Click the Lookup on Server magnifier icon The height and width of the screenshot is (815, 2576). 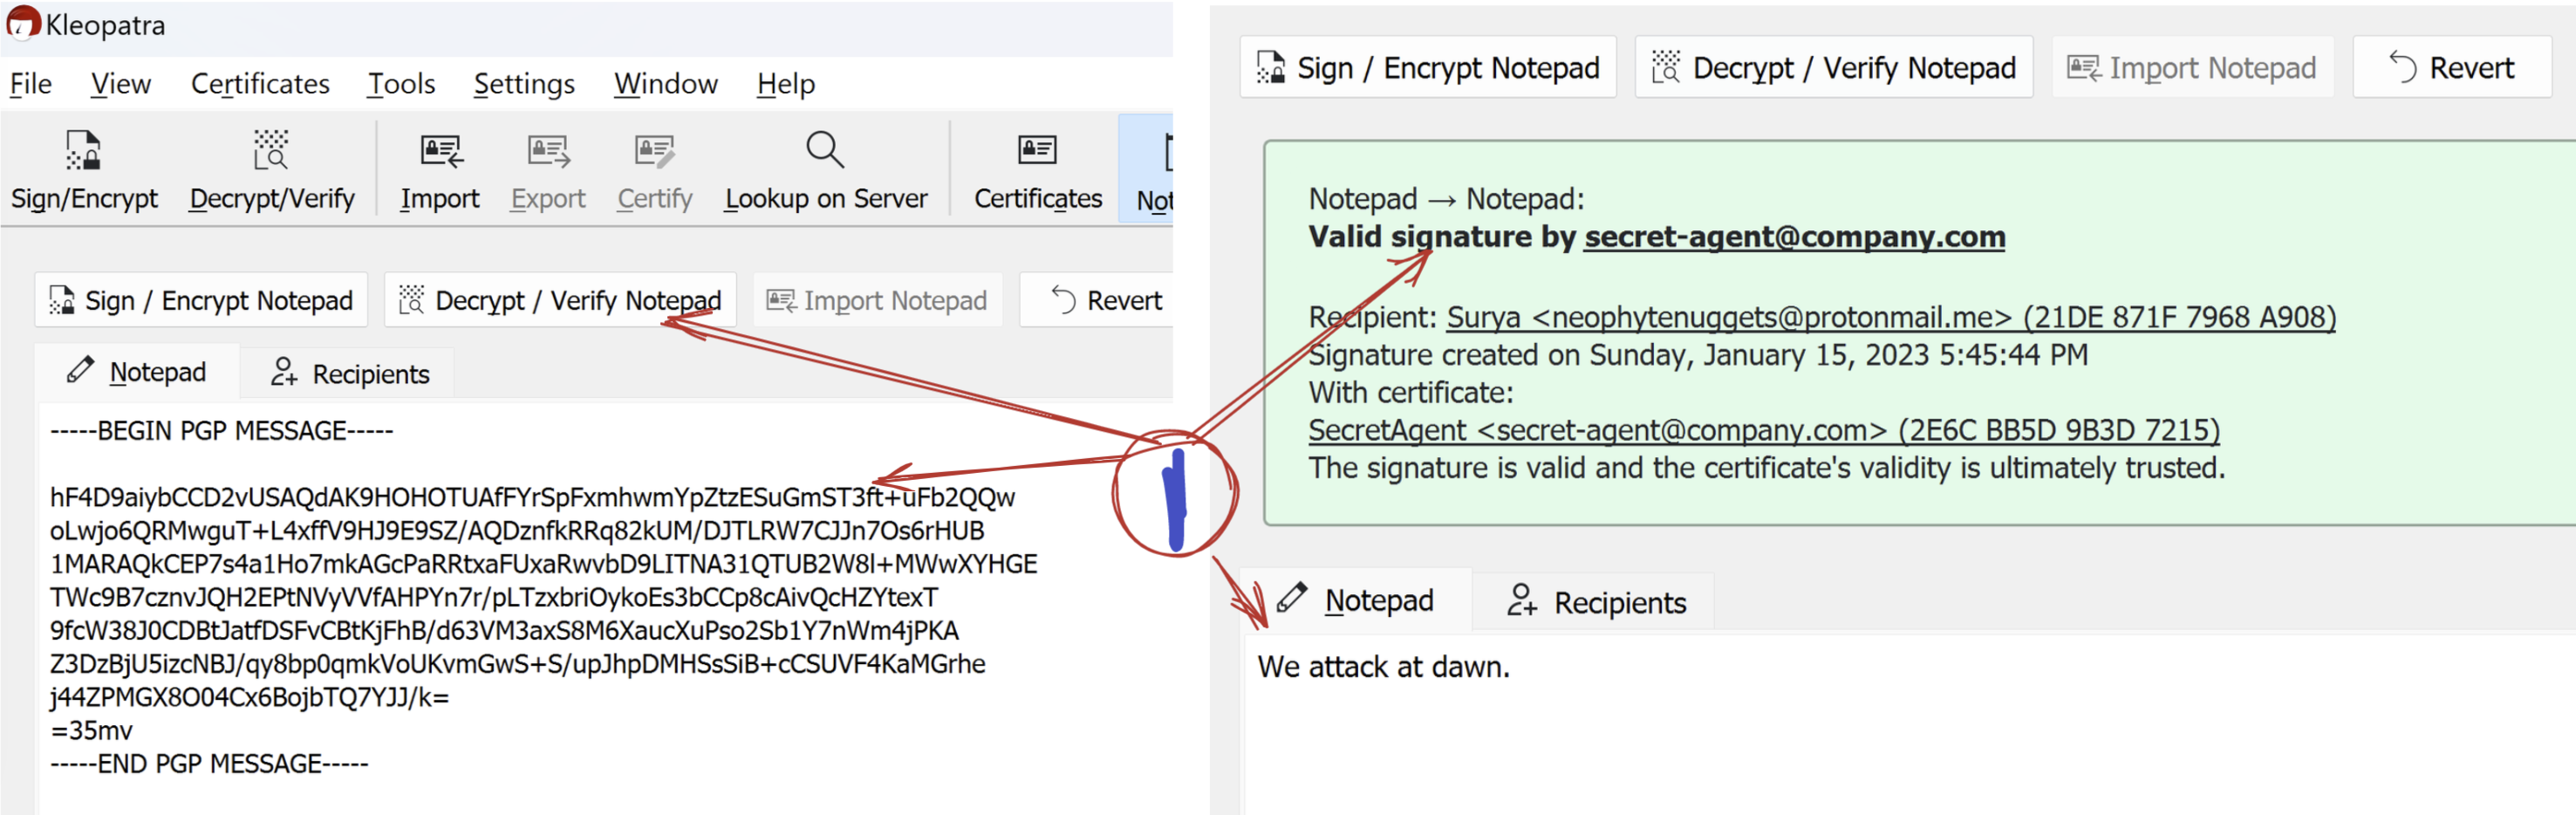(x=825, y=151)
